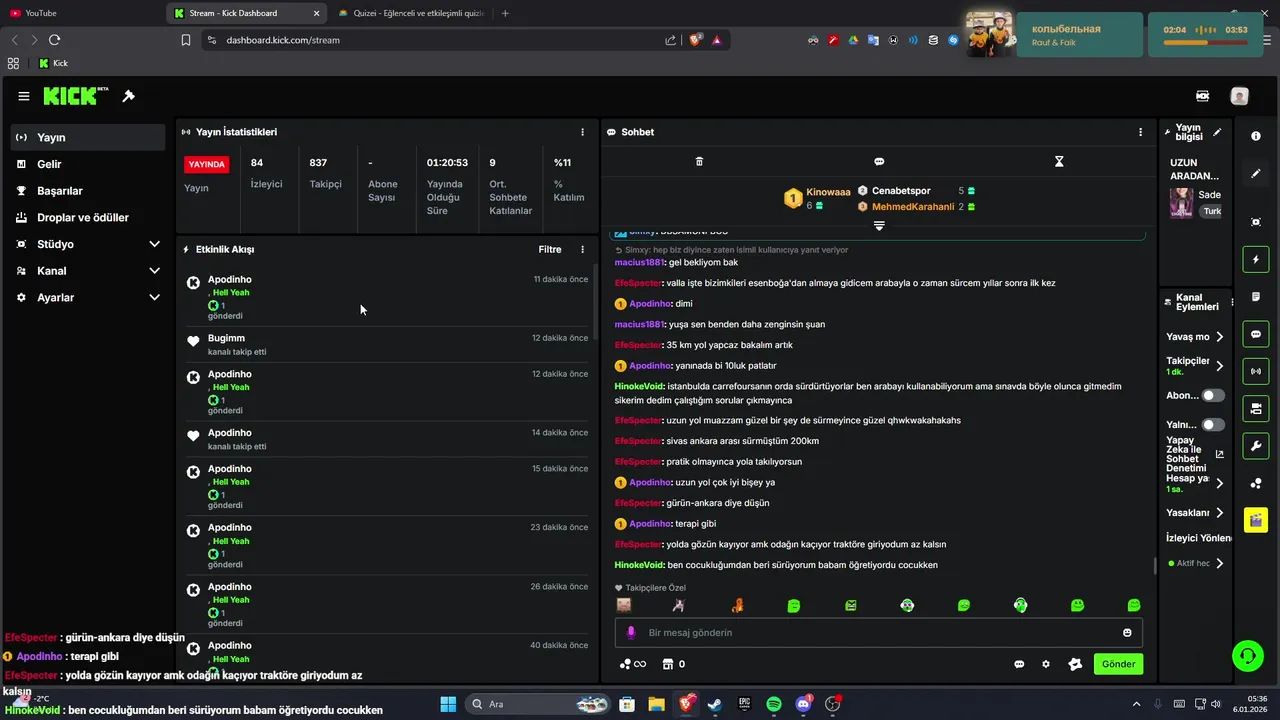Screen dimensions: 1280x720
Task: Click the channel points icon below the chat
Action: [633, 664]
